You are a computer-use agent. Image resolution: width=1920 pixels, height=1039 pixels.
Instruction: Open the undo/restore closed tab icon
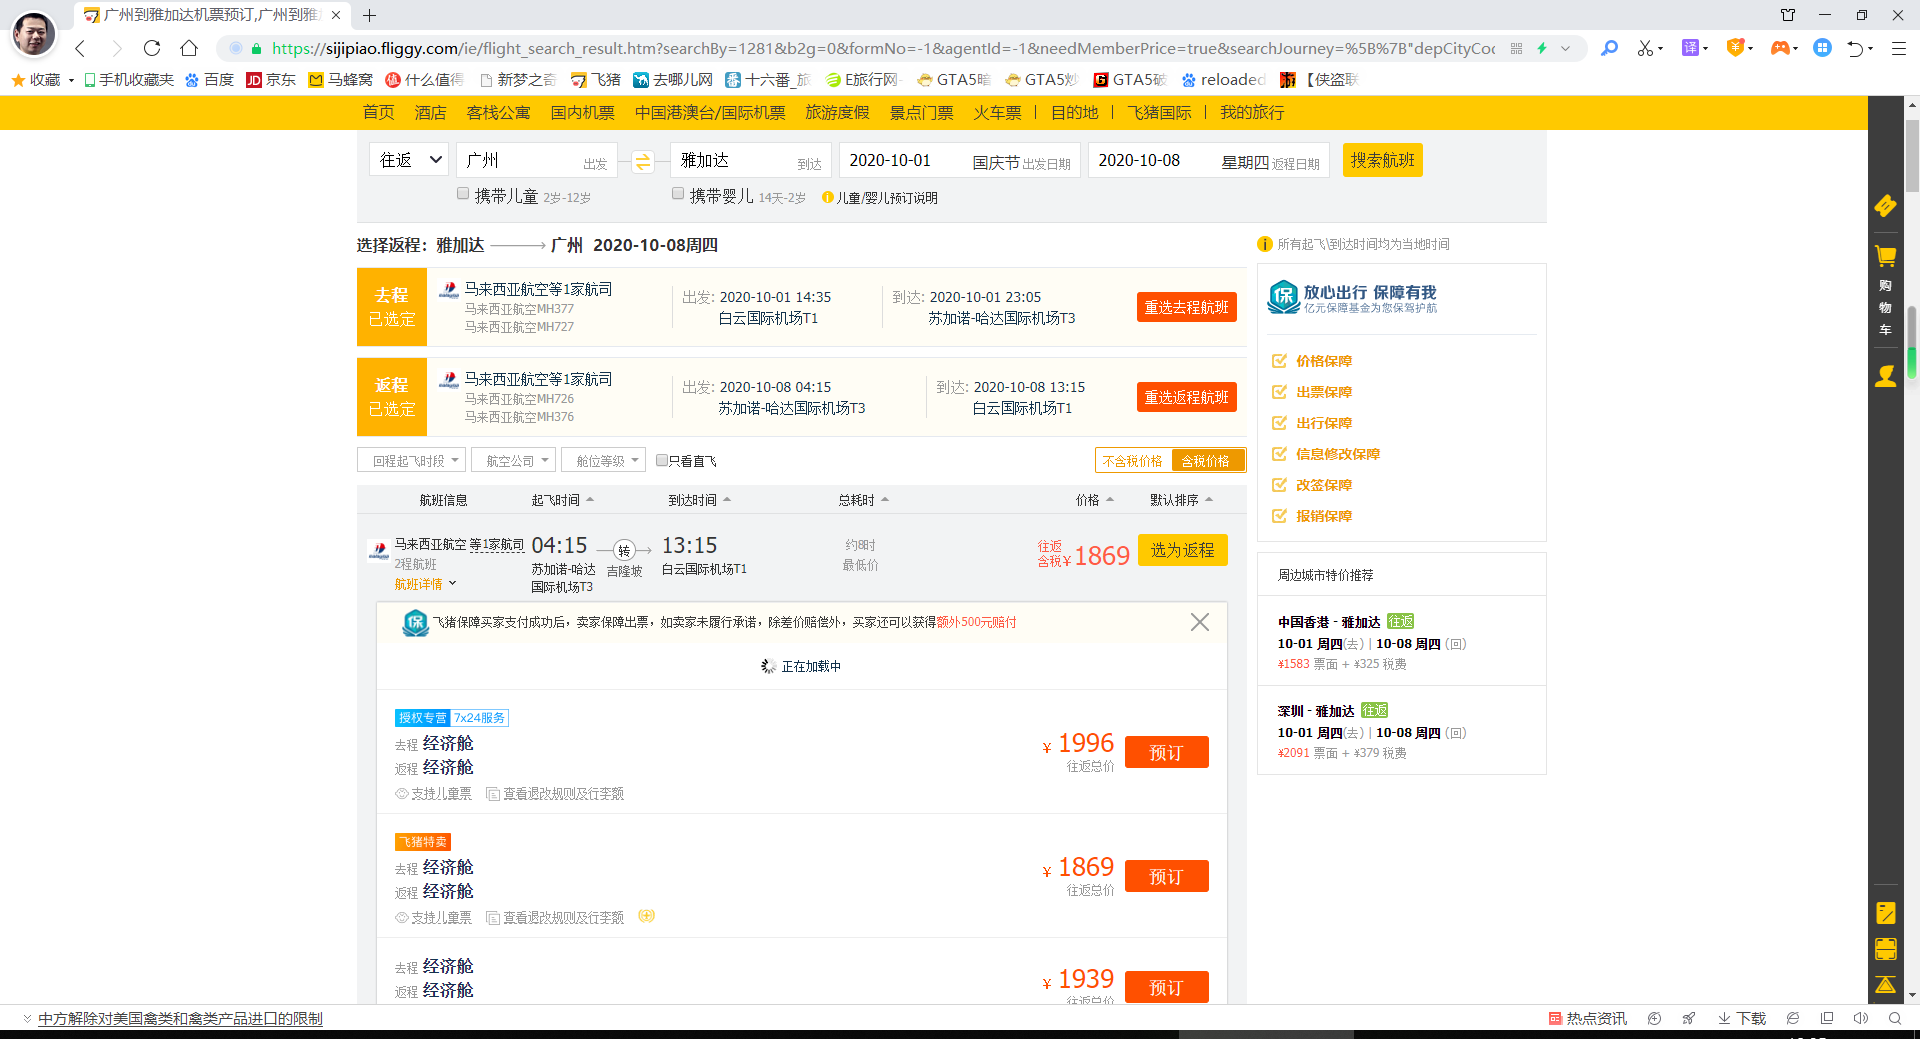pos(1855,48)
